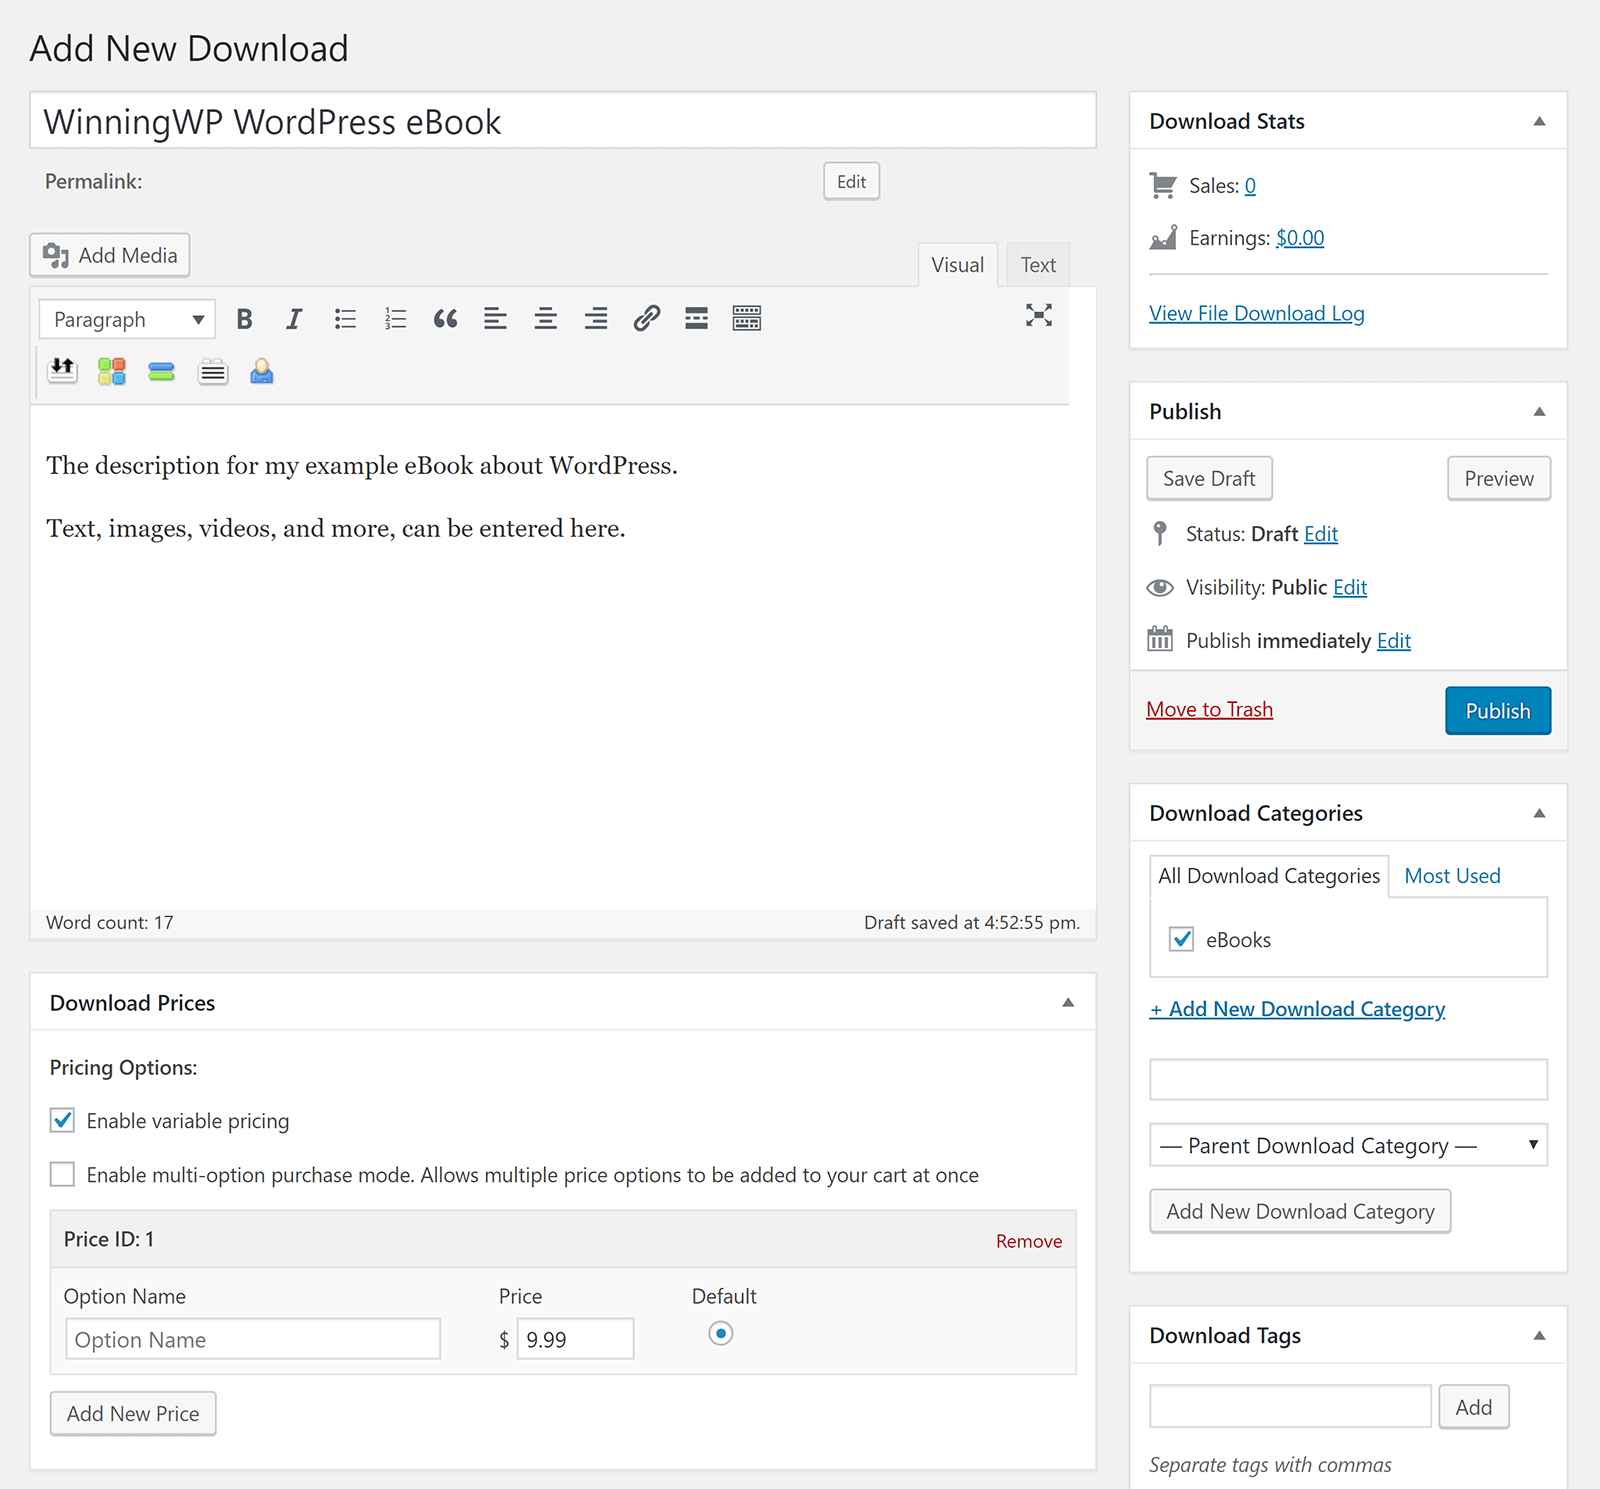Image resolution: width=1600 pixels, height=1489 pixels.
Task: Switch to the Visual editor tab
Action: coord(958,265)
